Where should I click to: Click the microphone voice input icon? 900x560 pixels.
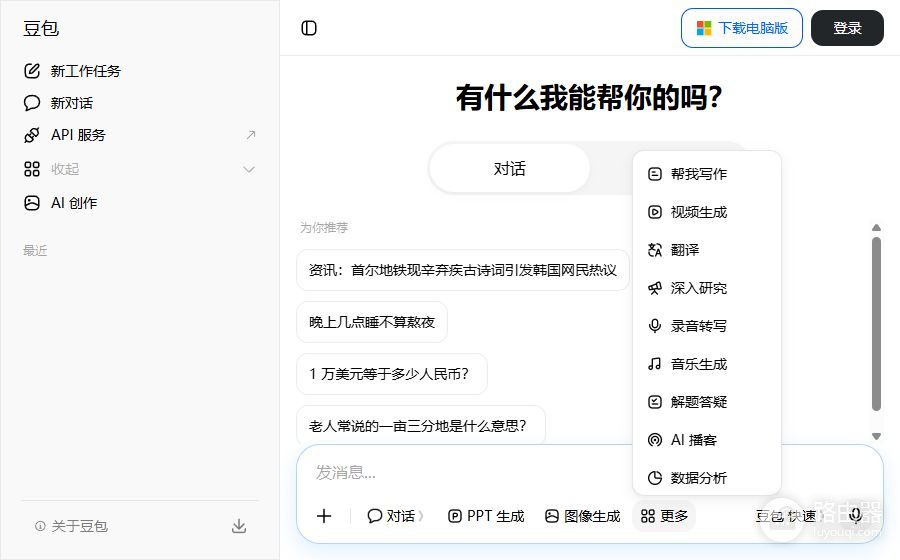pos(855,515)
